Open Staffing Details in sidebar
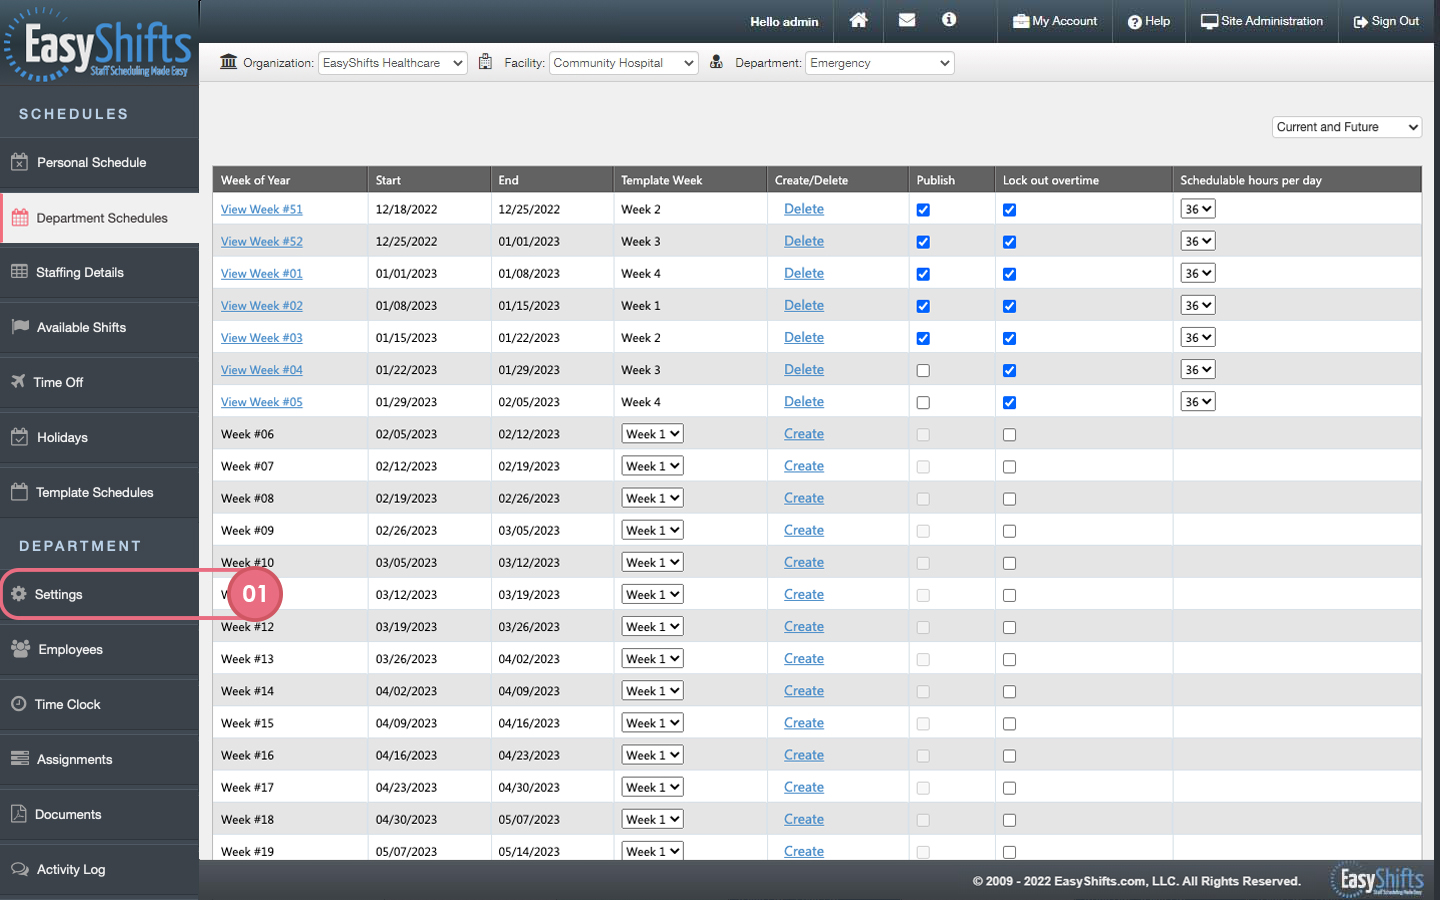Image resolution: width=1440 pixels, height=900 pixels. coord(80,272)
